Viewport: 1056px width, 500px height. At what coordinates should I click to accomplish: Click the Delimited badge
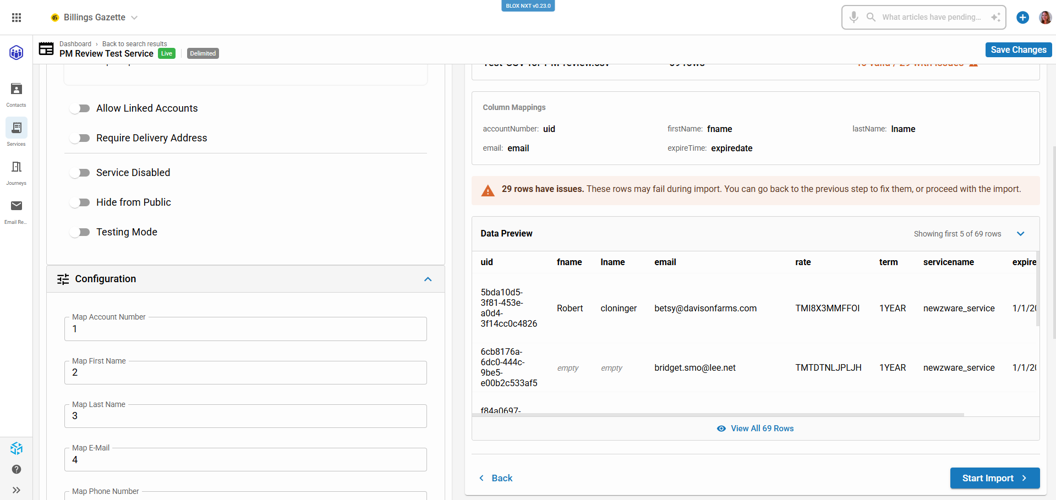203,53
